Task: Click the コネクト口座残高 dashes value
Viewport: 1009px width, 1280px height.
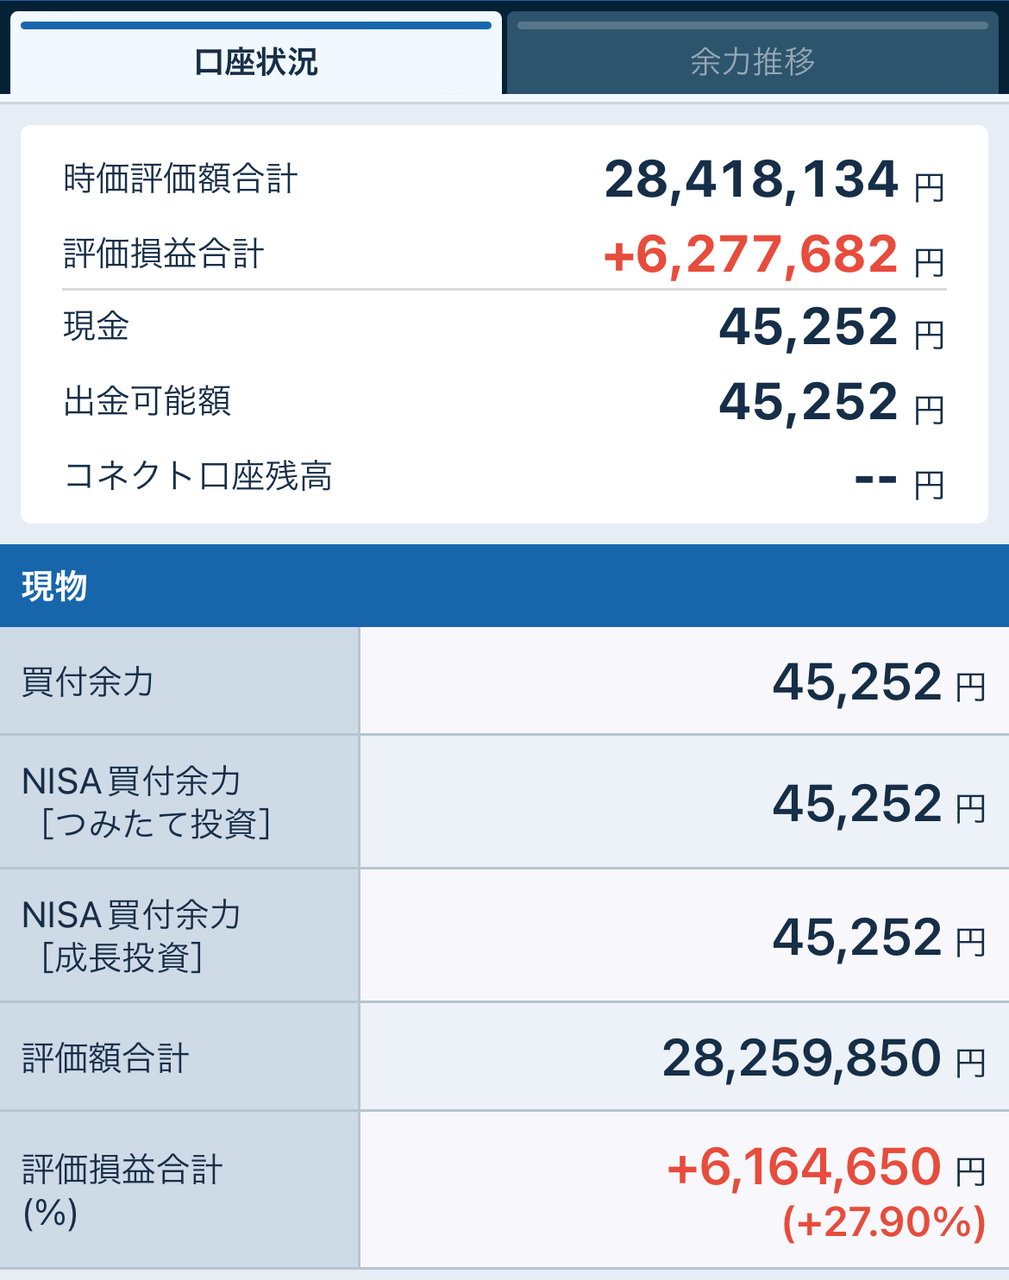Action: pyautogui.click(x=876, y=478)
